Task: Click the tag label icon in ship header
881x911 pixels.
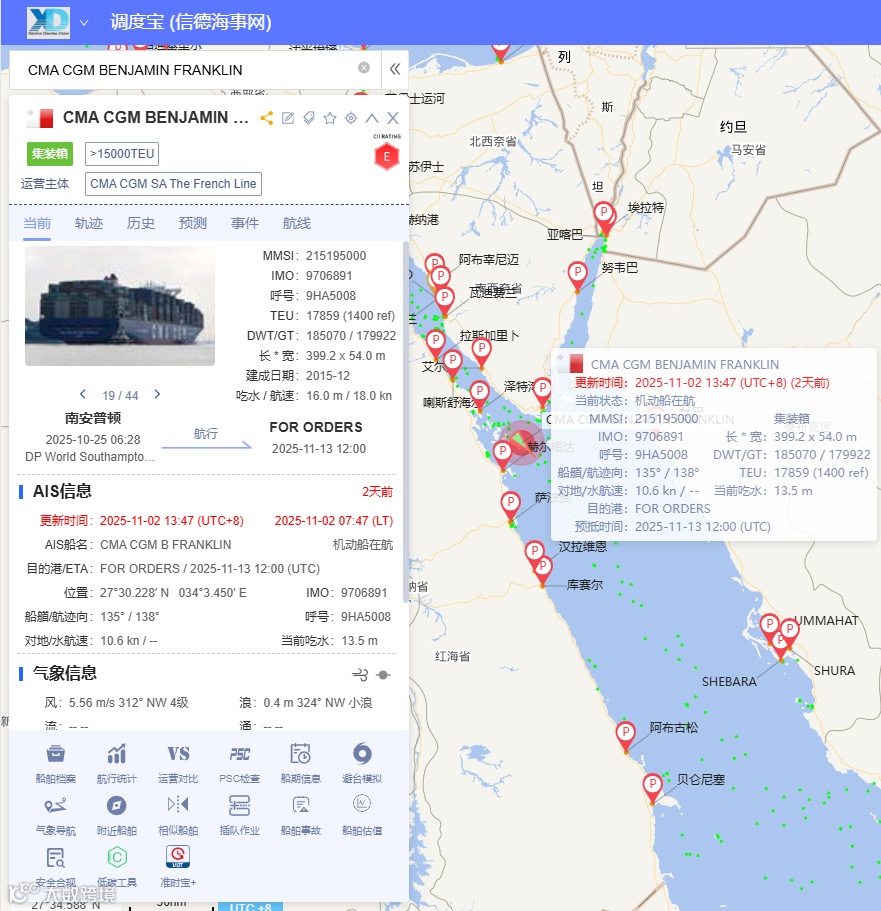Action: point(309,118)
